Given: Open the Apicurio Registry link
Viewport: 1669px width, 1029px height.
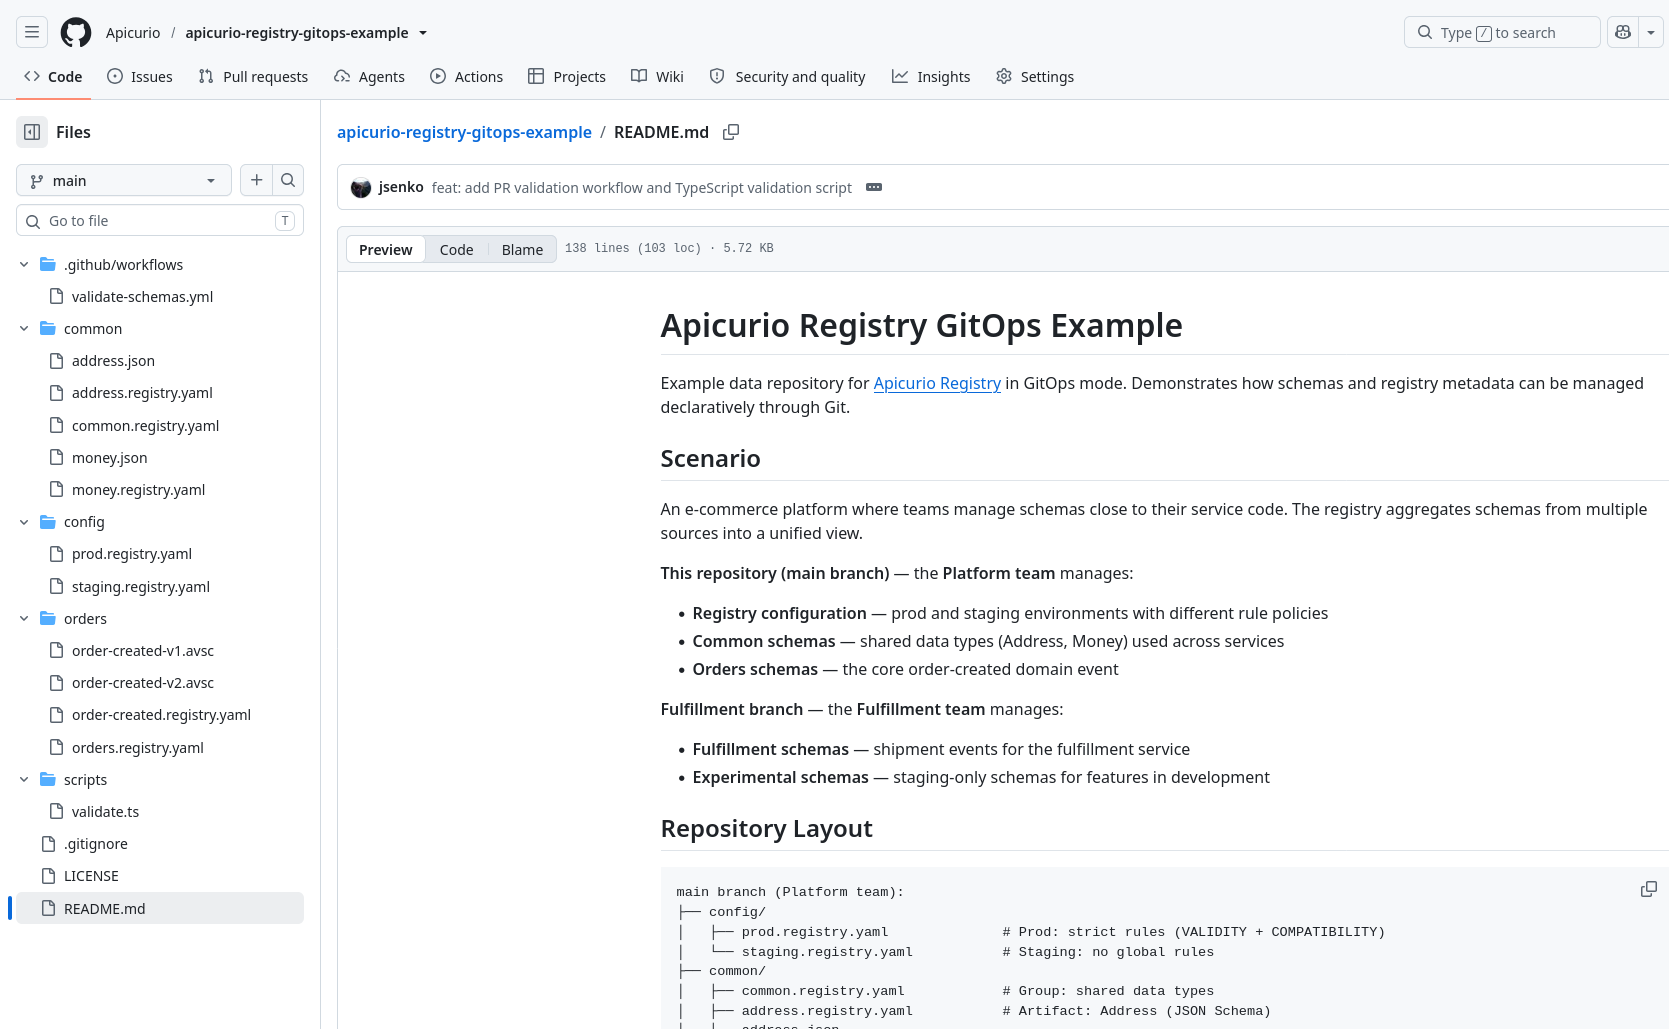Looking at the screenshot, I should tap(937, 383).
